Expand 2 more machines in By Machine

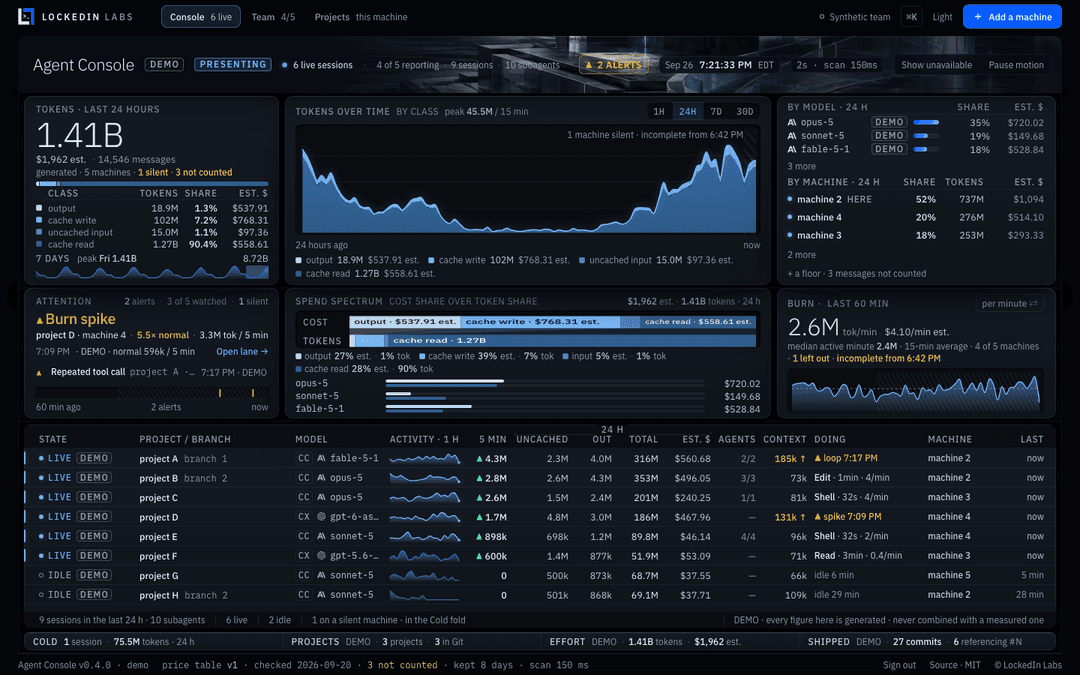tap(802, 255)
